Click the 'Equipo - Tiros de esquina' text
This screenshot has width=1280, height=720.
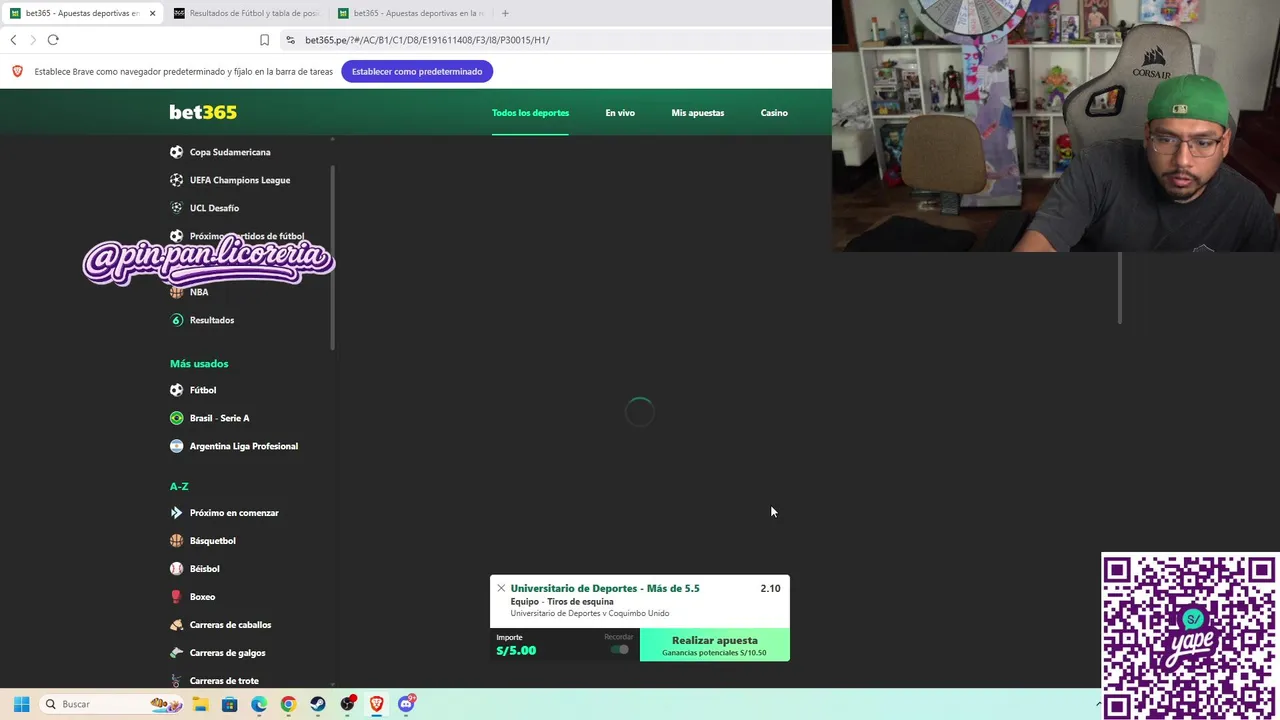pyautogui.click(x=562, y=602)
